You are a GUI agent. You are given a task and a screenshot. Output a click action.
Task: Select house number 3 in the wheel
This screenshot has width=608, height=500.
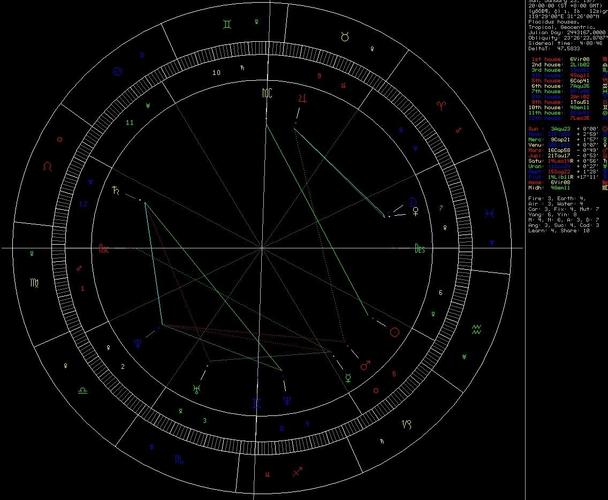click(205, 420)
